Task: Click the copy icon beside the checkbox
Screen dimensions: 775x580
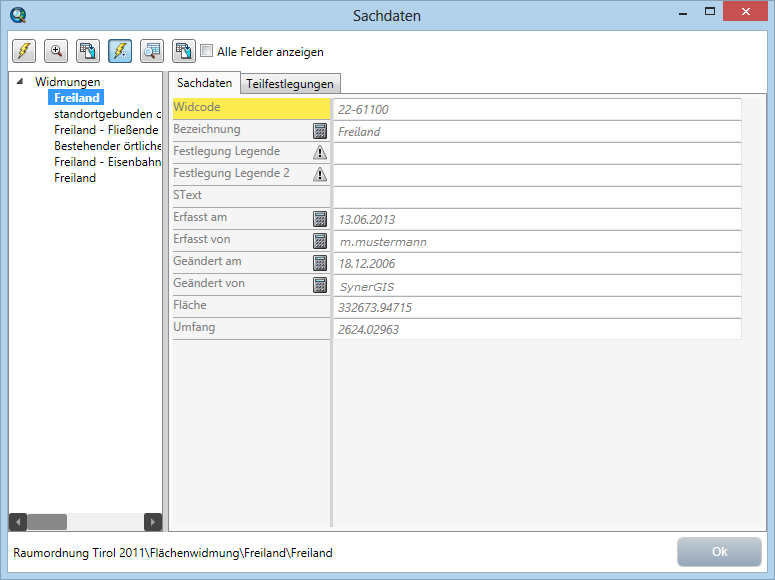Action: tap(184, 51)
